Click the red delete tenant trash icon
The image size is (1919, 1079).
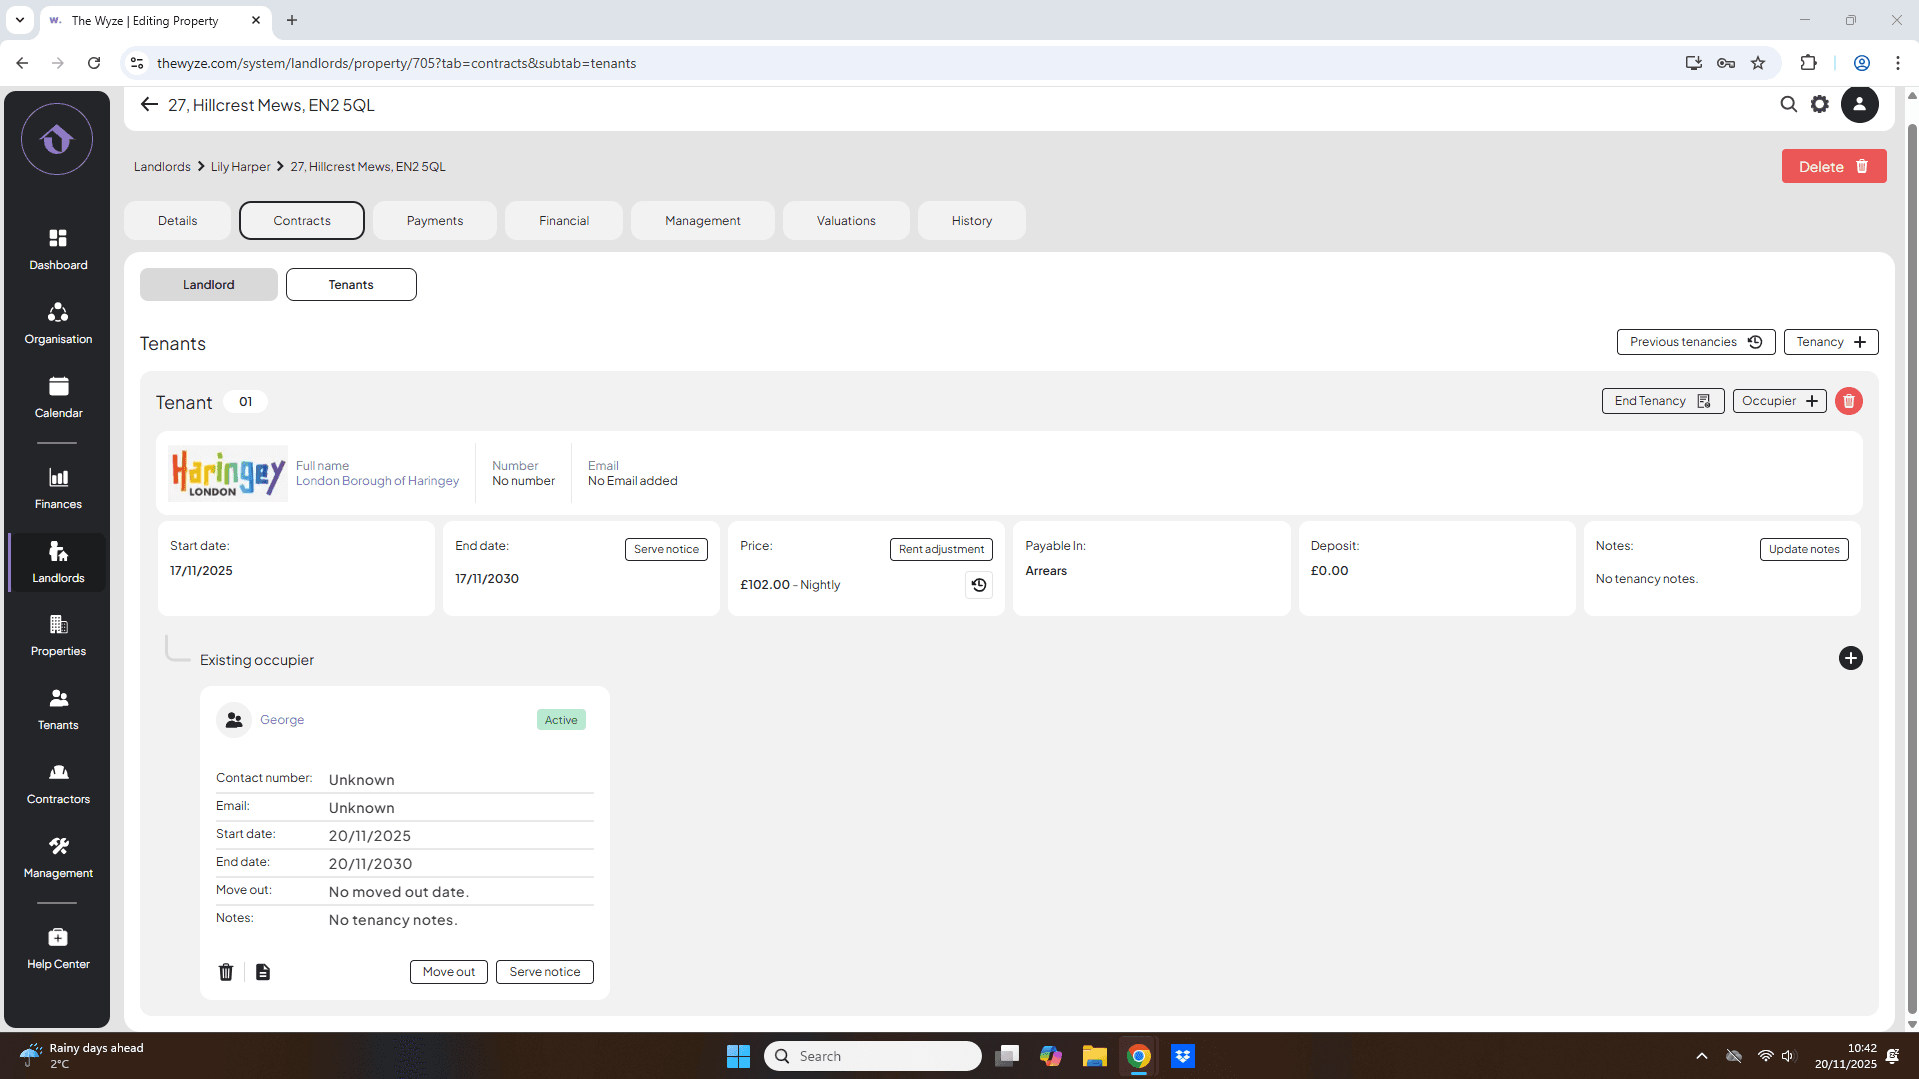coord(1848,401)
